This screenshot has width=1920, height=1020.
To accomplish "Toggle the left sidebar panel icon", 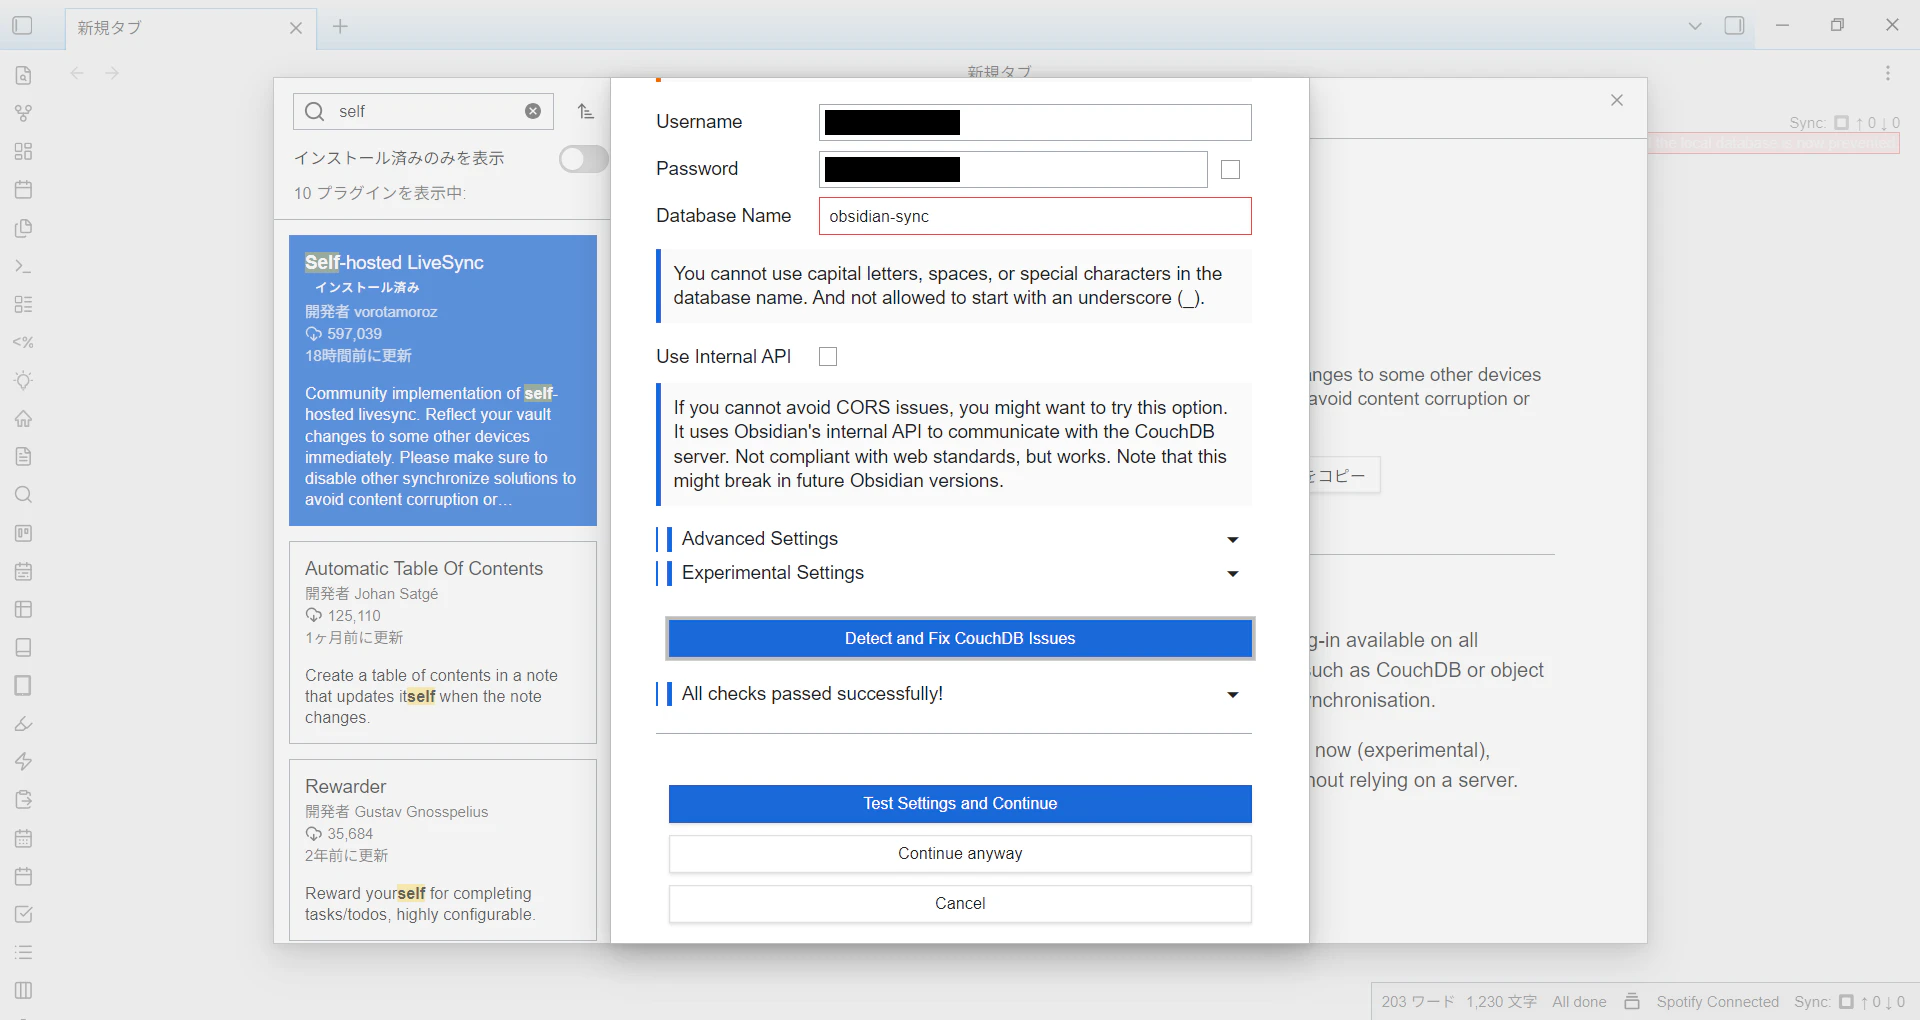I will click(x=22, y=26).
